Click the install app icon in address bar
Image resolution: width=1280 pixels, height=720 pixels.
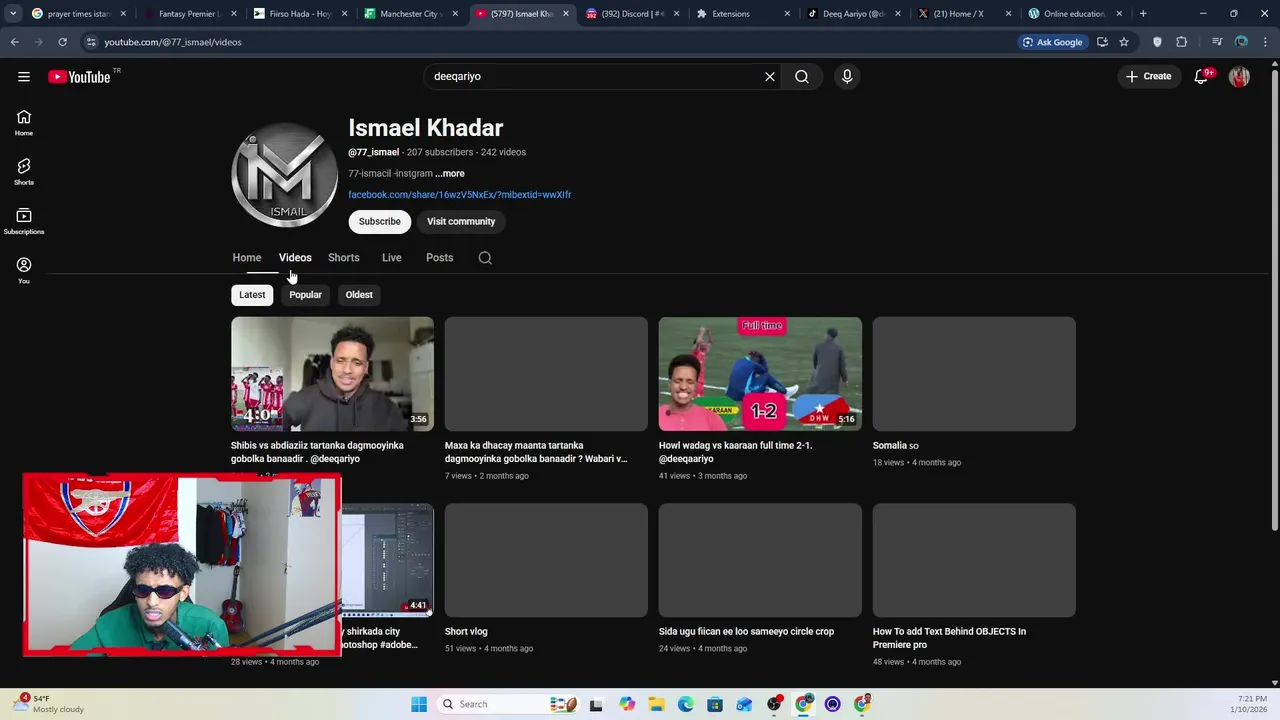click(x=1102, y=42)
